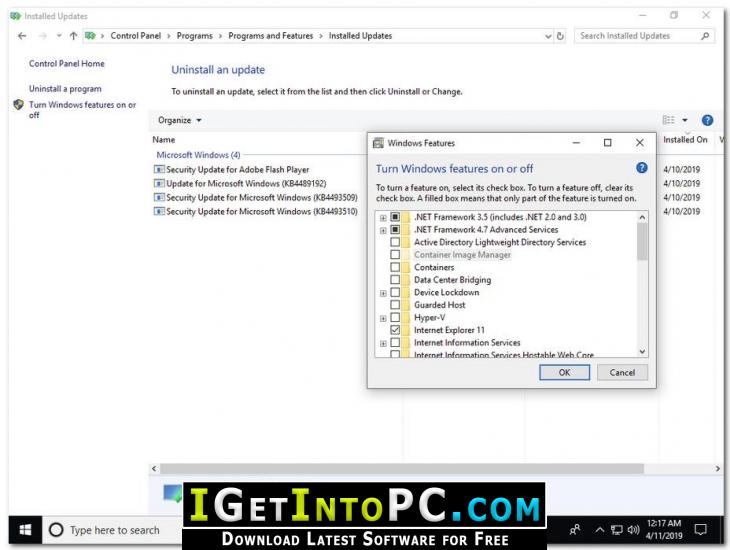The image size is (730, 550).
Task: Open the Action Center notification icon
Action: (x=700, y=529)
